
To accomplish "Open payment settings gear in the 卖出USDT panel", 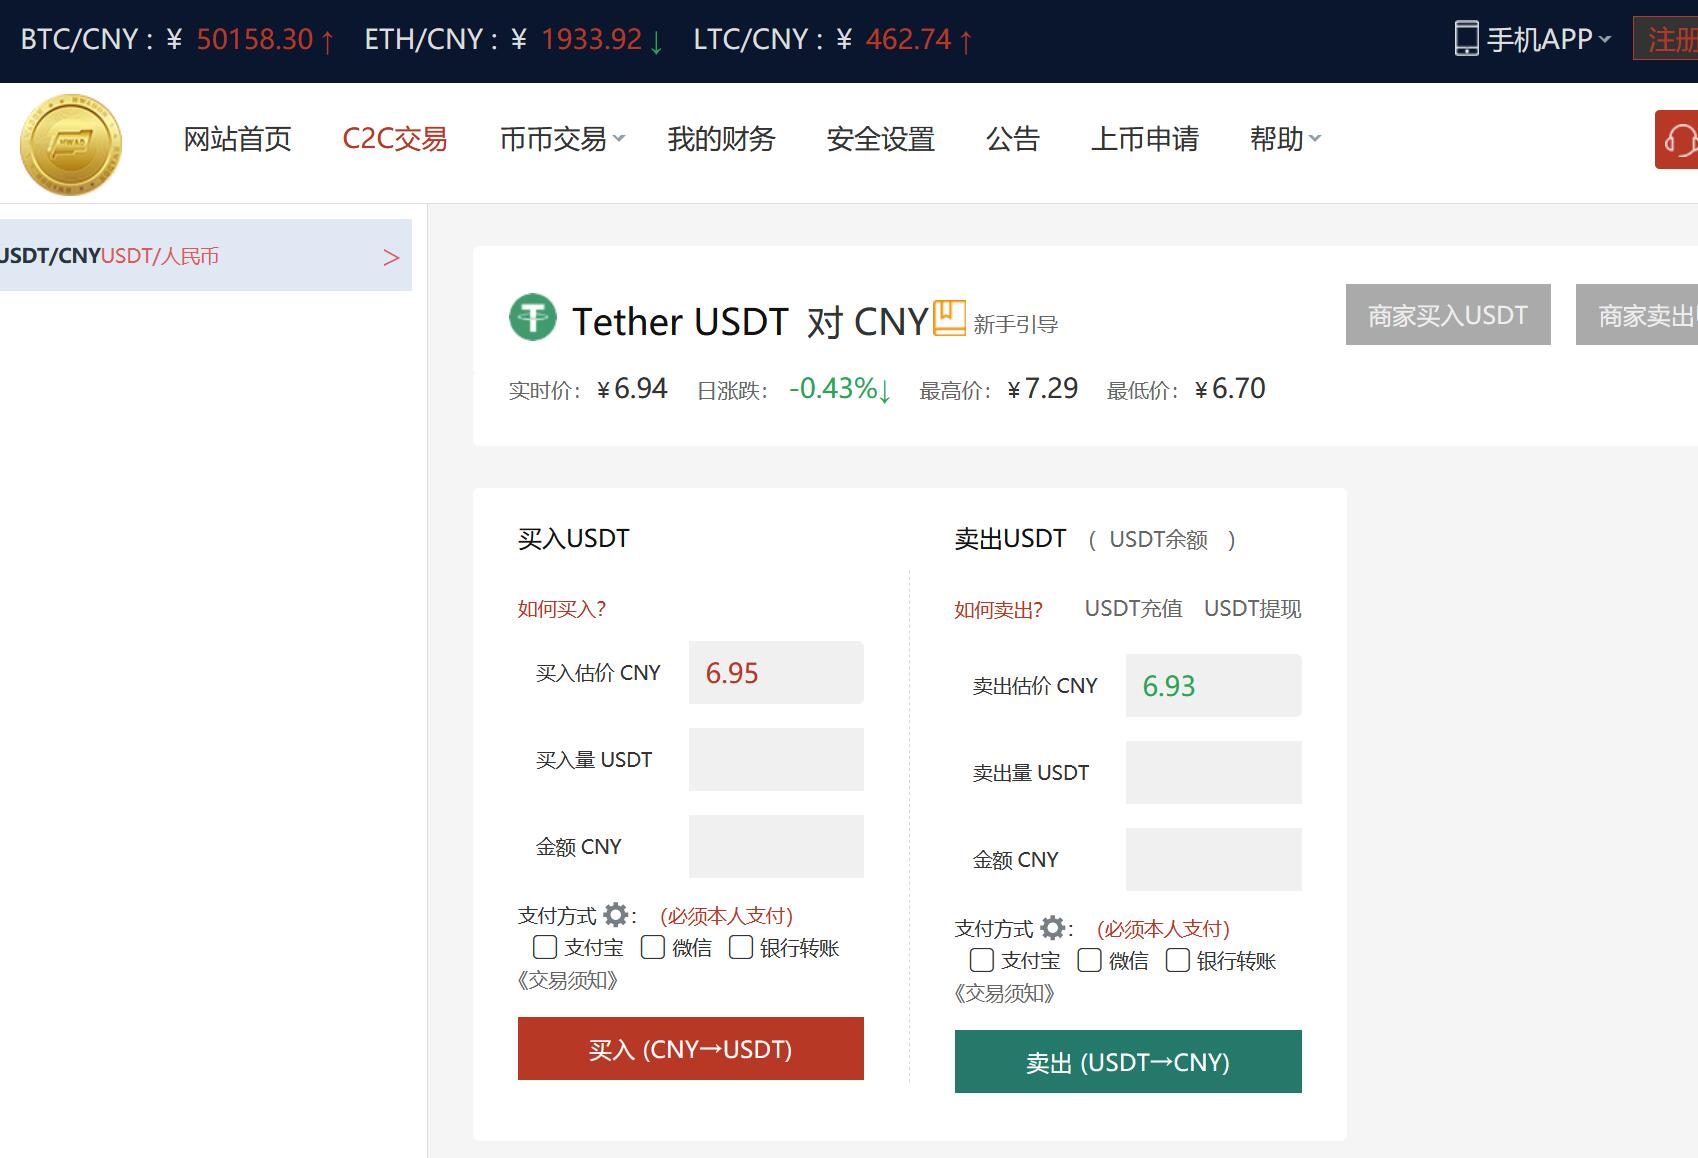I will click(1053, 928).
